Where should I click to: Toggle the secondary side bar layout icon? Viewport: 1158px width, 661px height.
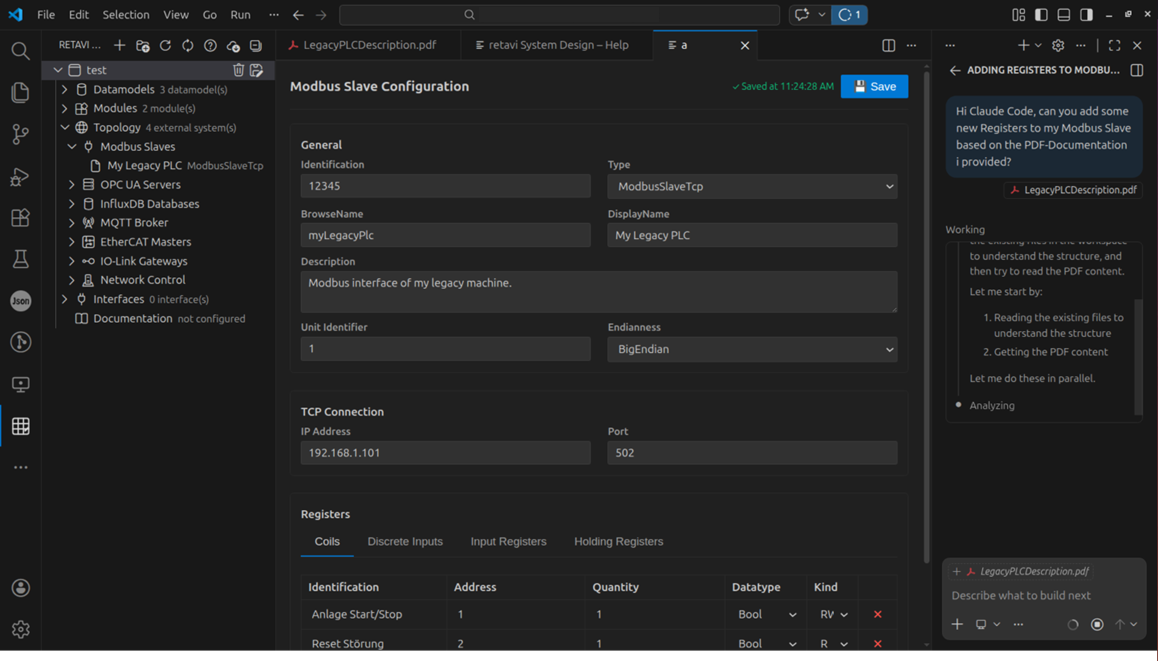1086,15
